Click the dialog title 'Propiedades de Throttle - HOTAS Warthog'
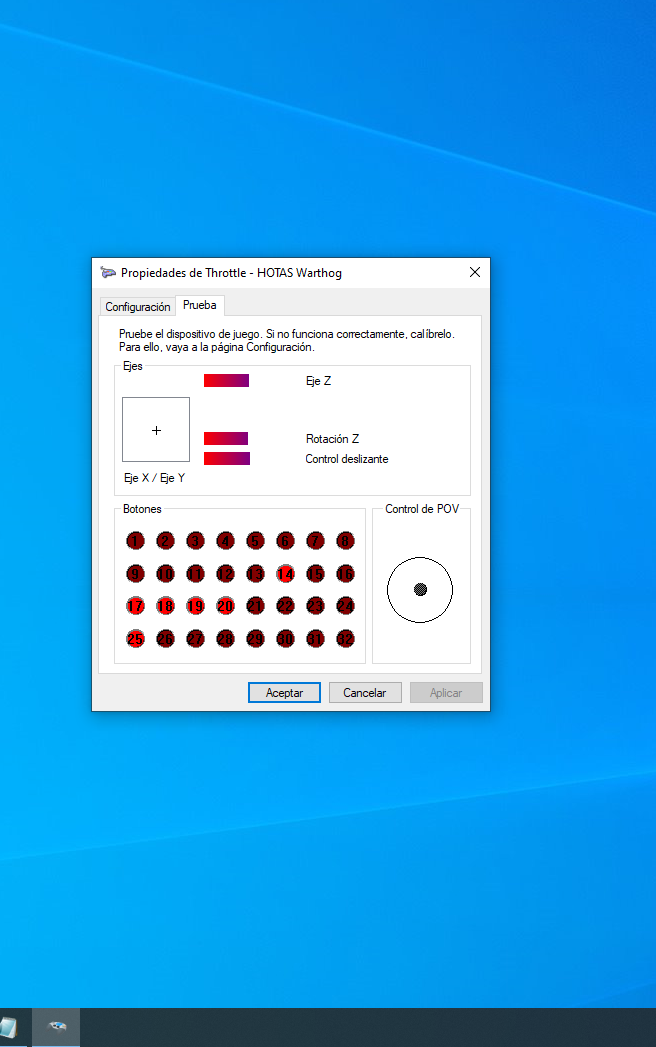 (231, 272)
